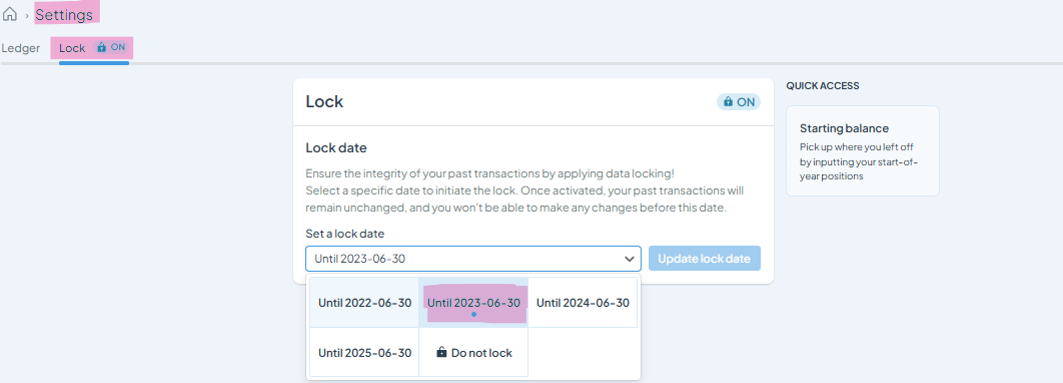The width and height of the screenshot is (1063, 383).
Task: Go to the home page via house icon
Action: point(10,14)
